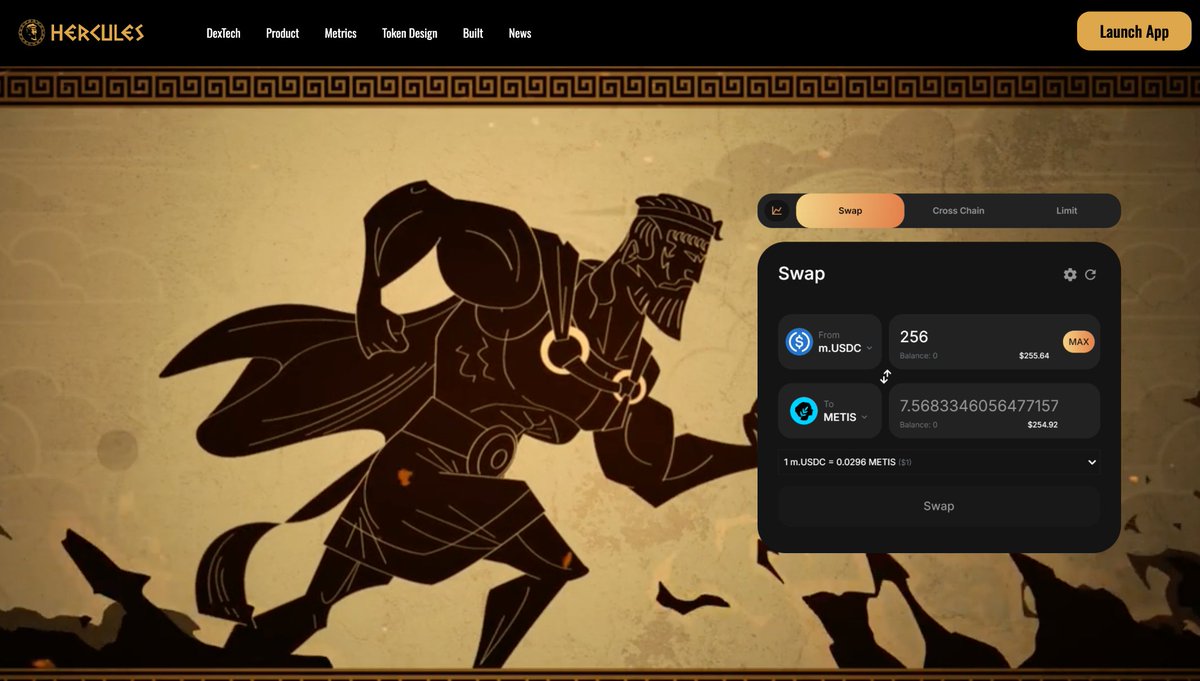Viewport: 1200px width, 681px height.
Task: Open the Product menu item
Action: pyautogui.click(x=282, y=33)
